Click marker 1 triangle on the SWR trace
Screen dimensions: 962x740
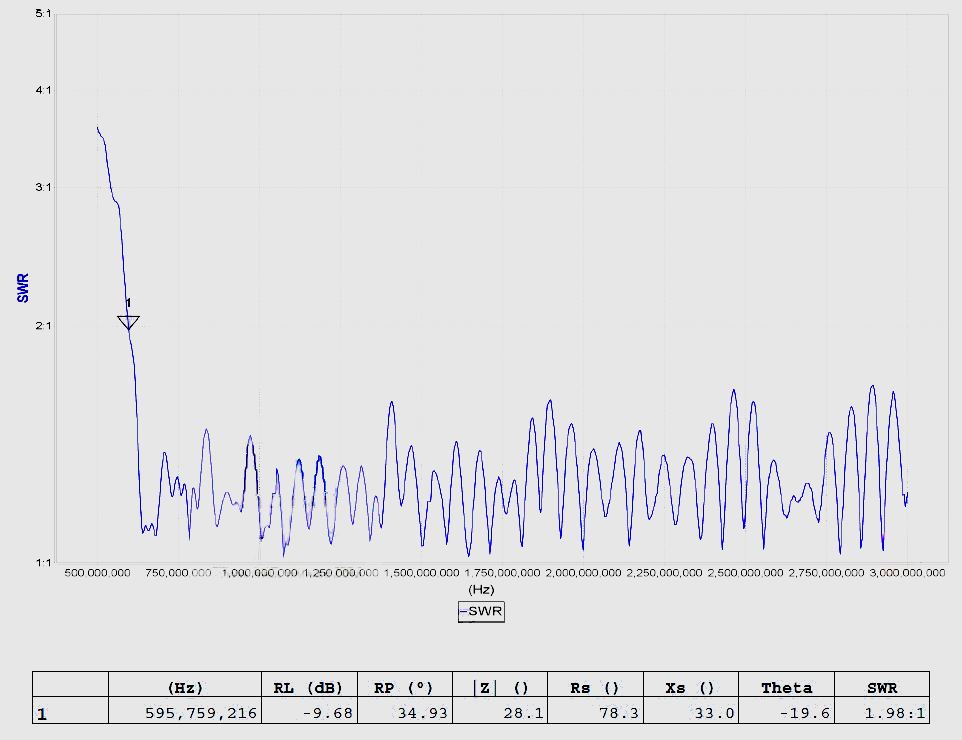point(128,322)
